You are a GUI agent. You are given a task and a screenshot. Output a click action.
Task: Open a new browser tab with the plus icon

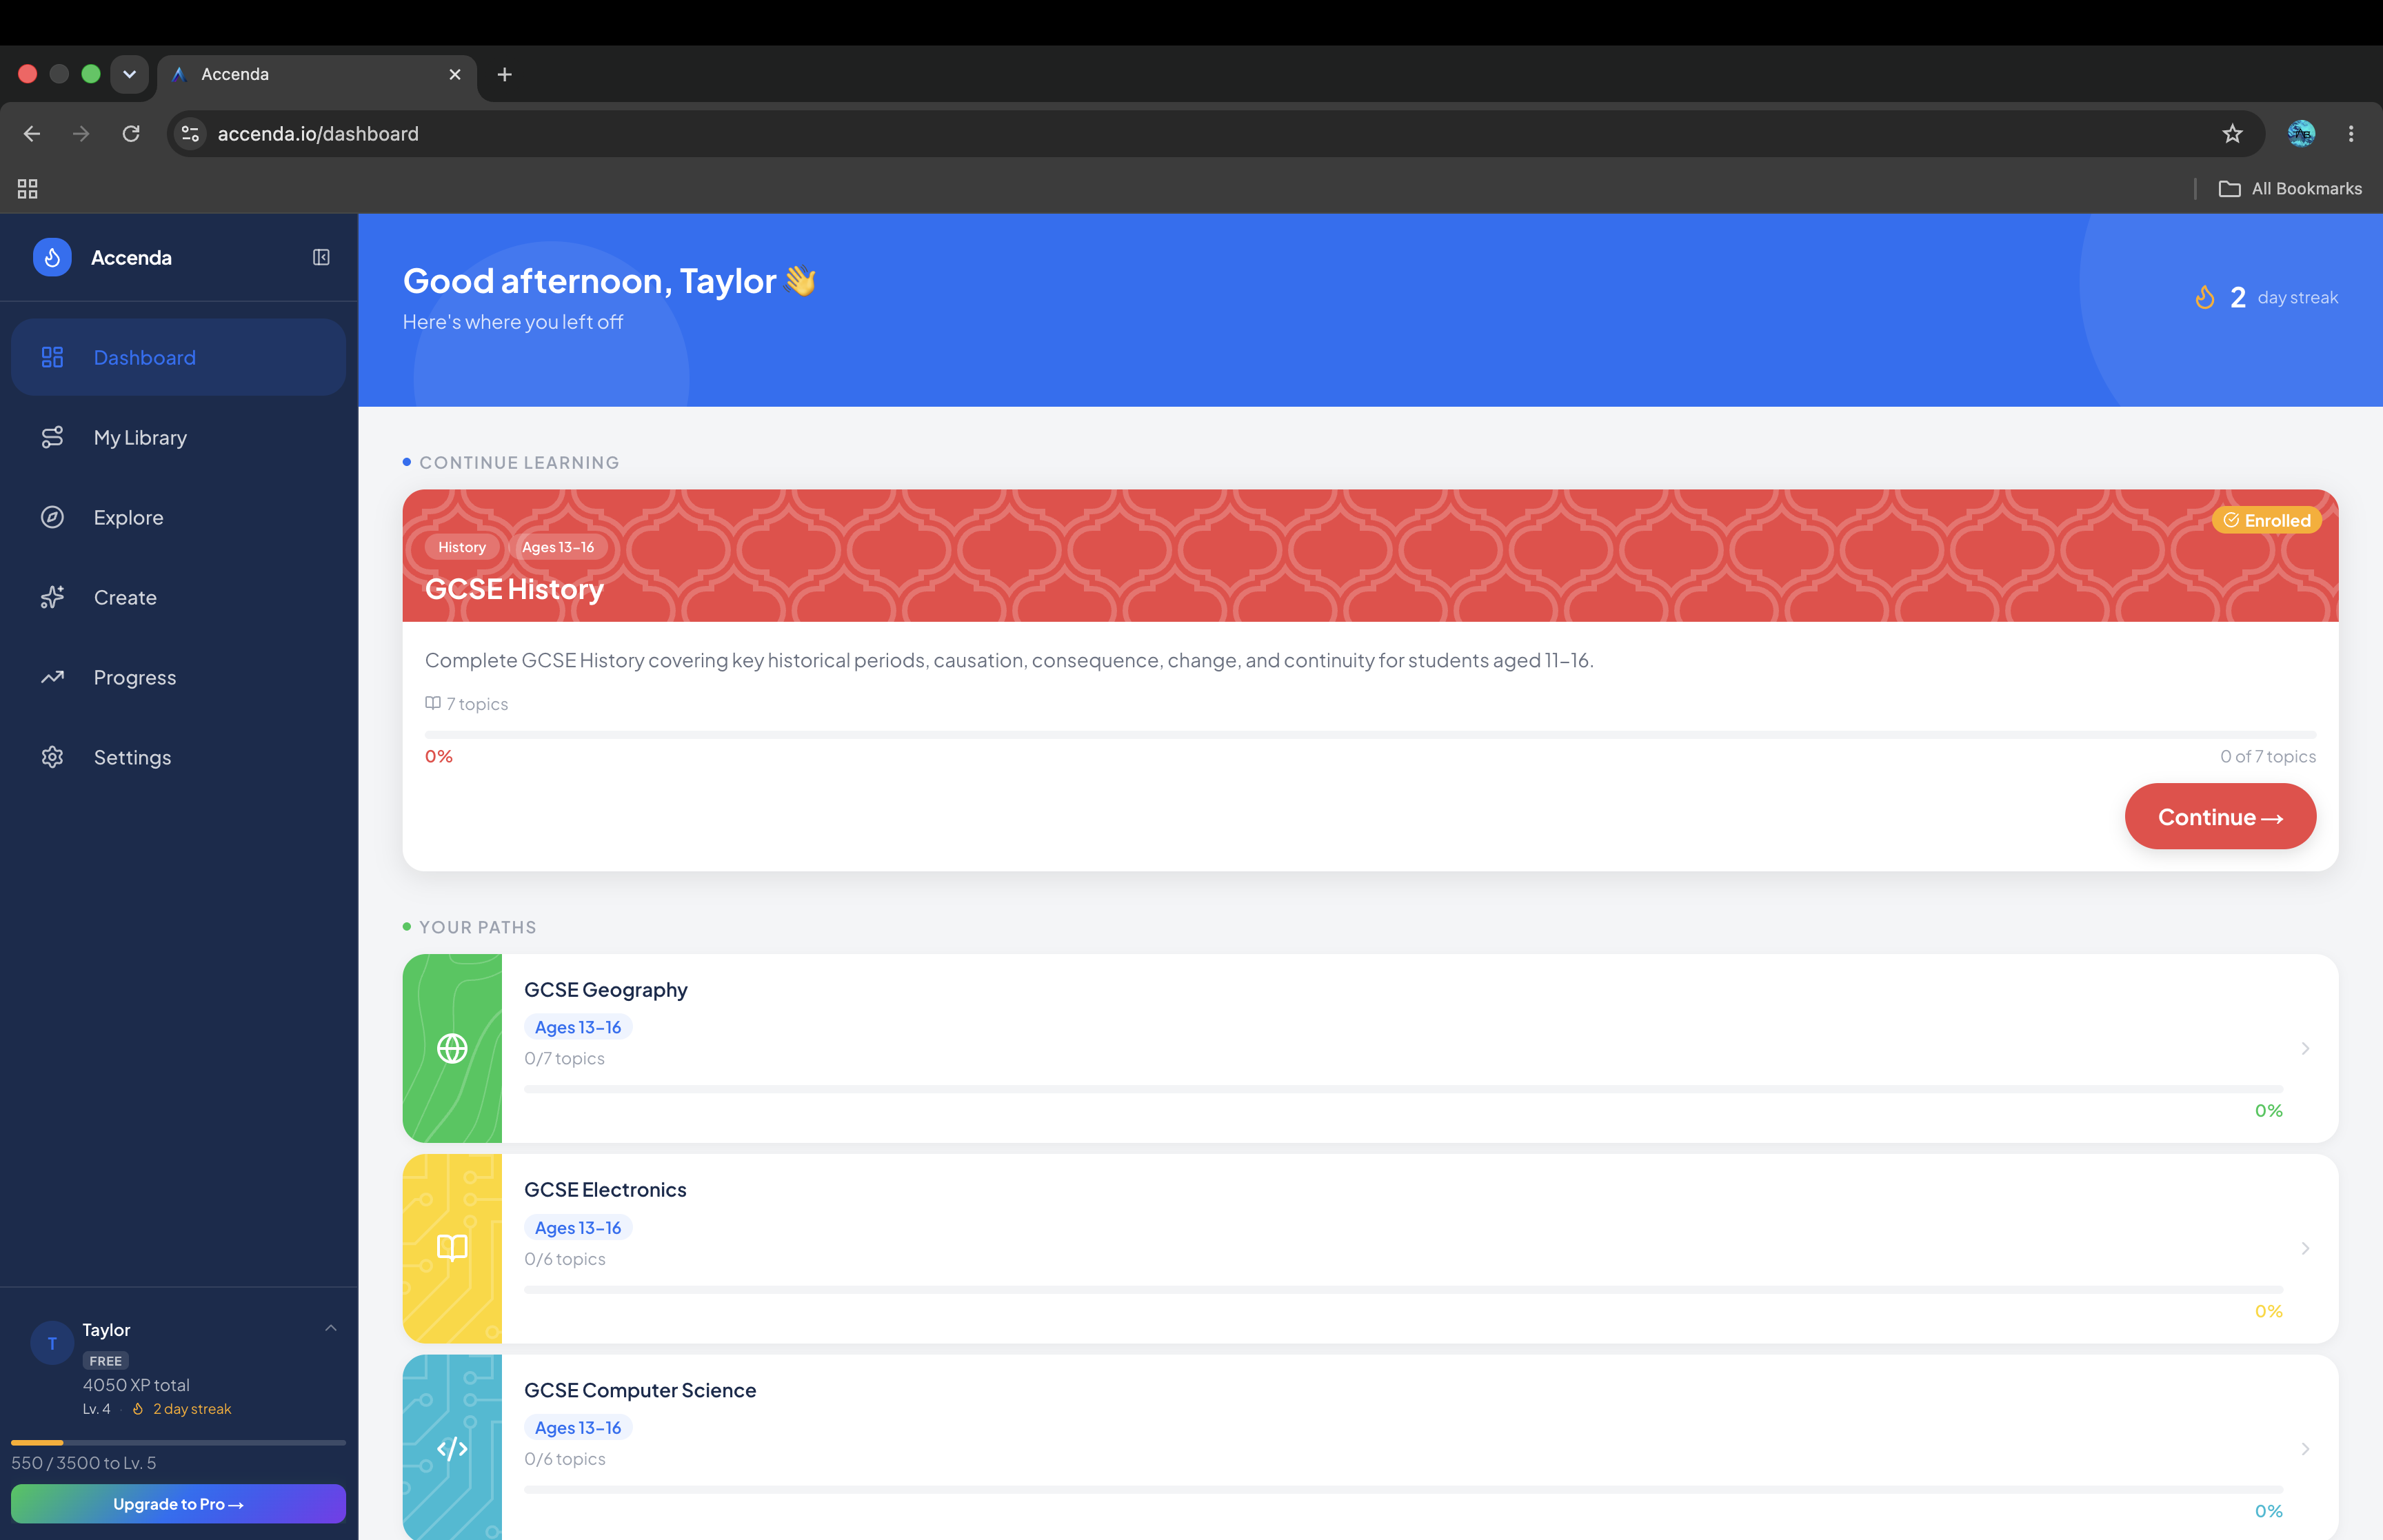pyautogui.click(x=504, y=74)
